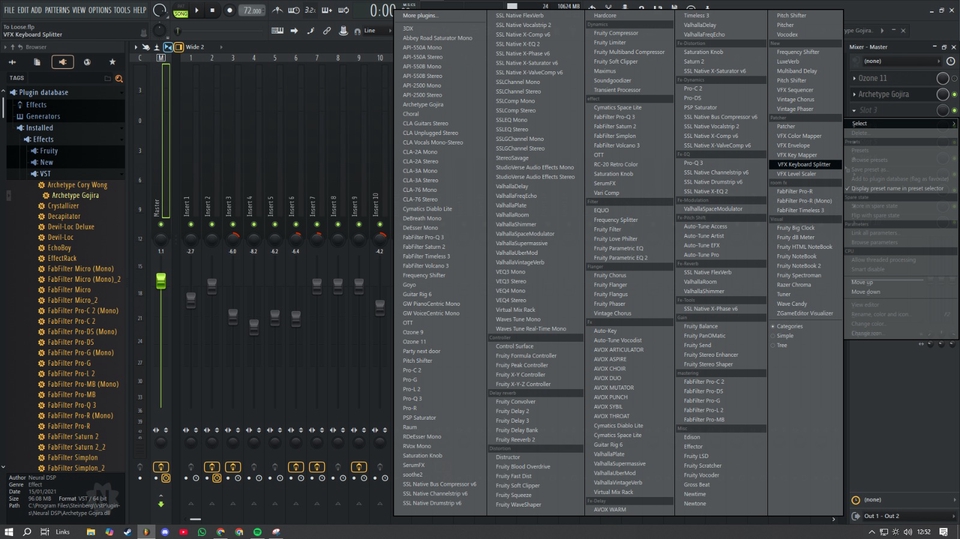The image size is (960, 539).
Task: Click the clock icon in Mixer Master panel
Action: click(x=950, y=61)
